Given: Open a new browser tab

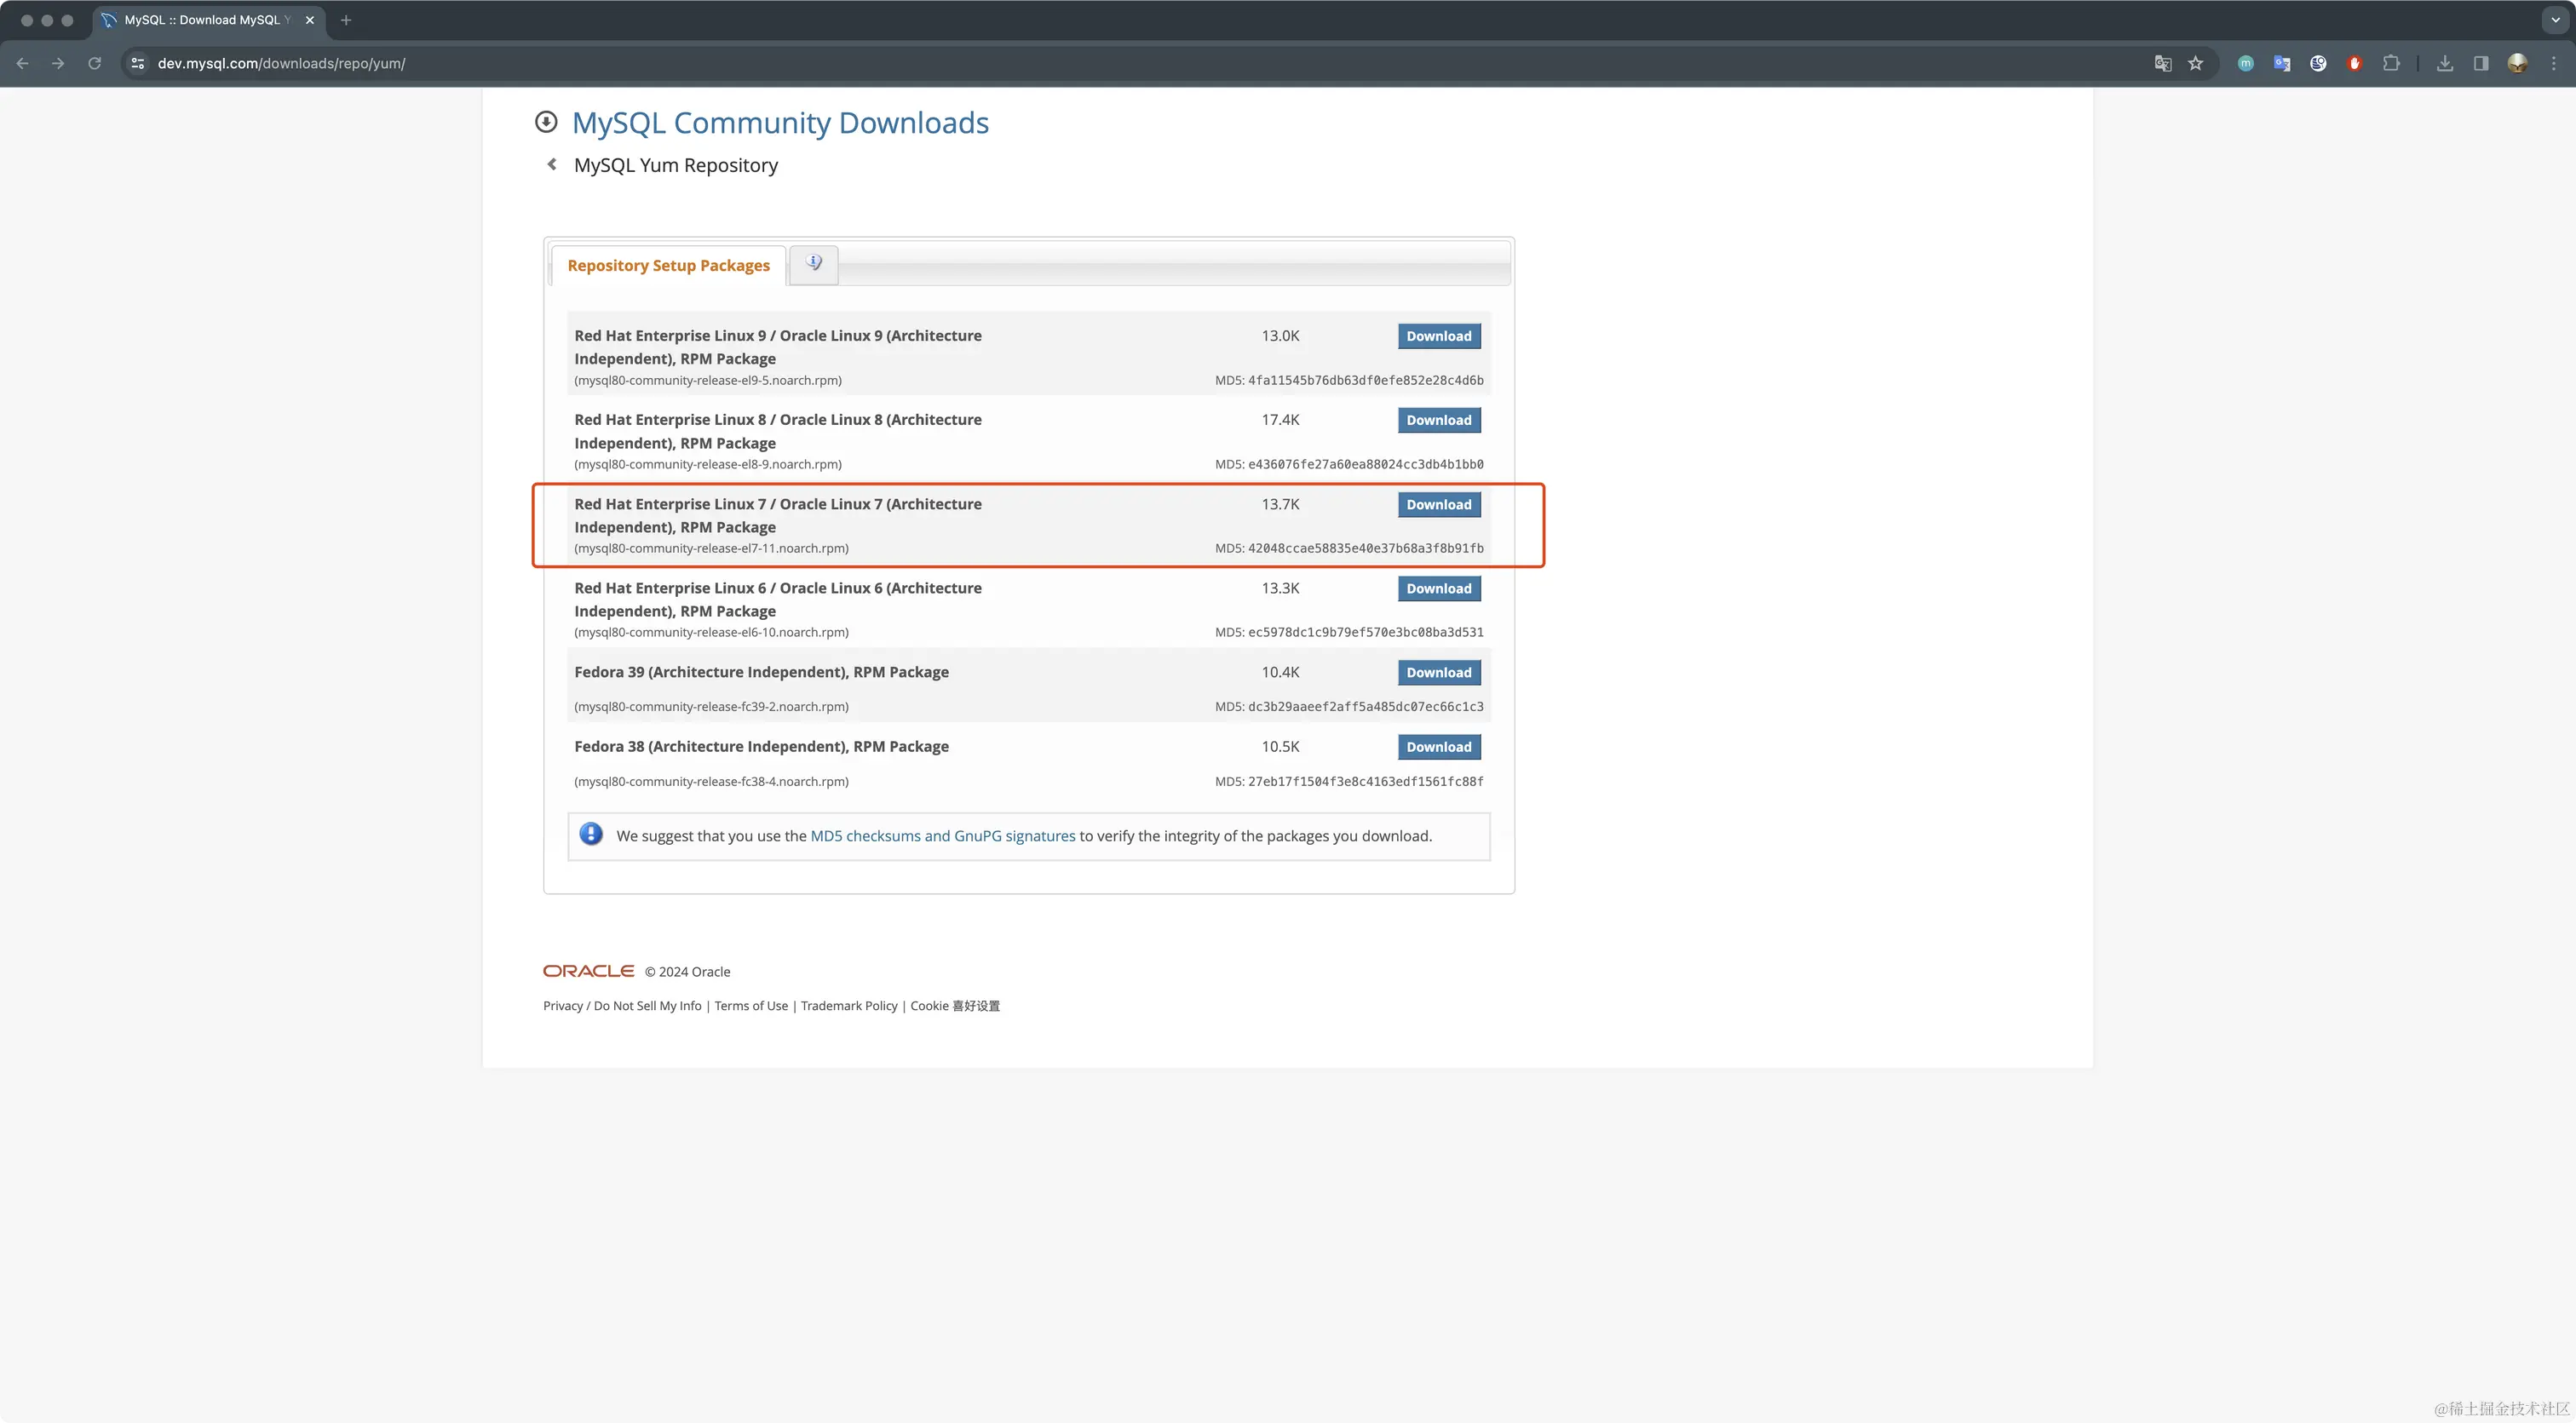Looking at the screenshot, I should [346, 20].
